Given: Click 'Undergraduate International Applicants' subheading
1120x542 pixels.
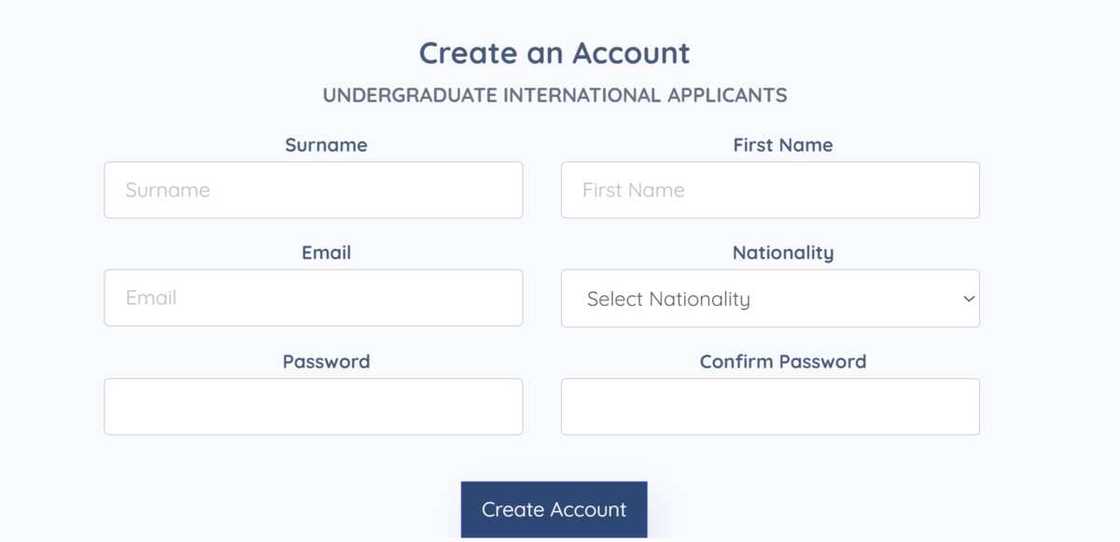Looking at the screenshot, I should (x=554, y=96).
